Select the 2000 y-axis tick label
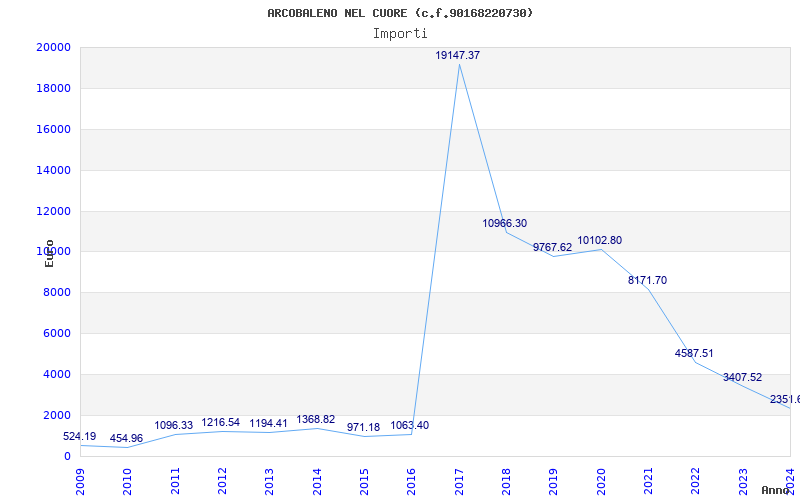Viewport: 800px width, 500px height. [56, 415]
